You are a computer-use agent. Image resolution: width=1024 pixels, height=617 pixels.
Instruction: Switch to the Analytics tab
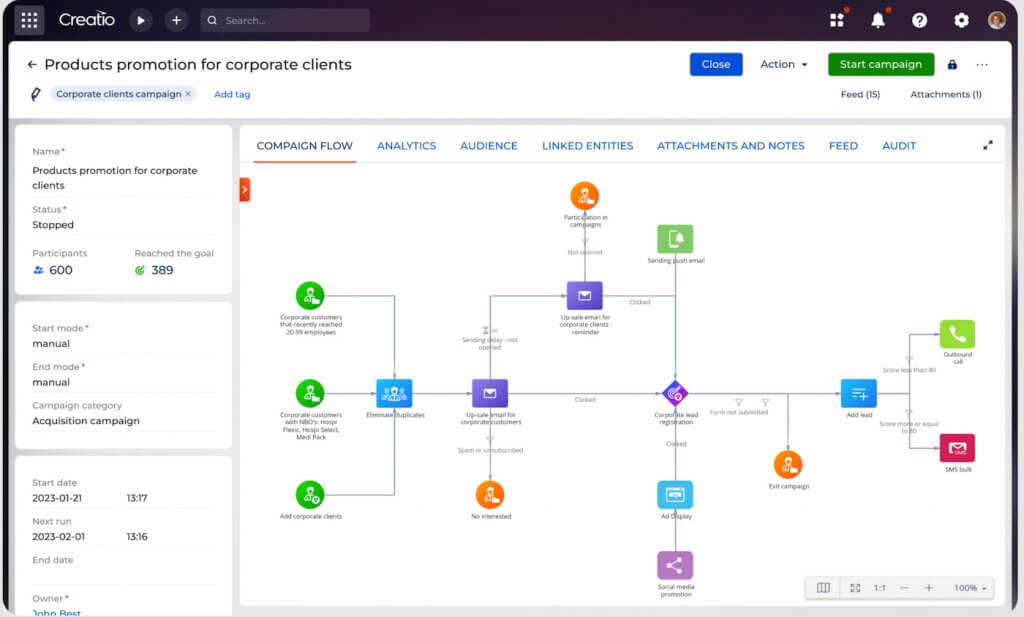406,145
